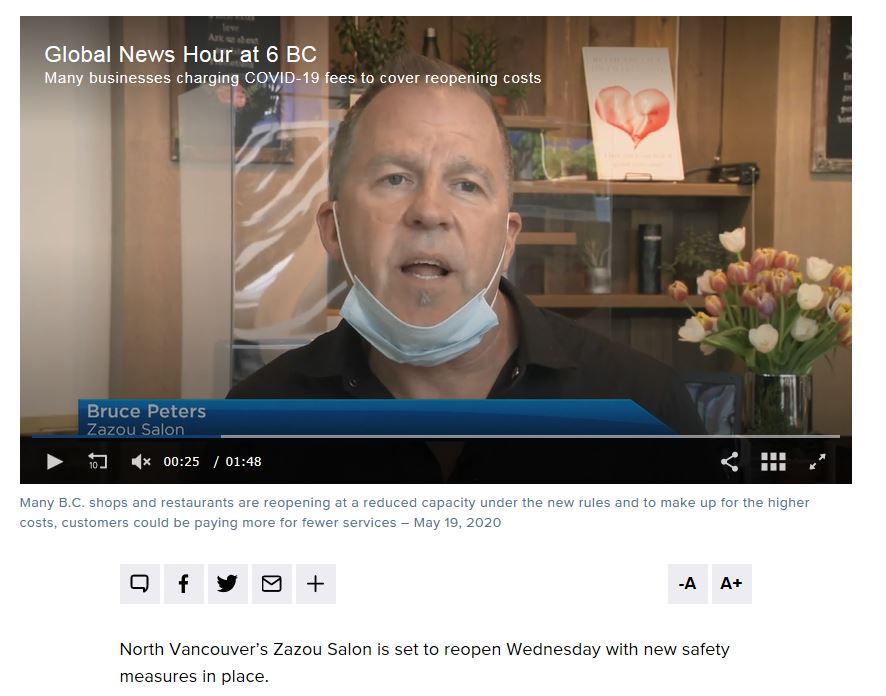Decrease article font size -A
886x696 pixels.
coord(687,583)
